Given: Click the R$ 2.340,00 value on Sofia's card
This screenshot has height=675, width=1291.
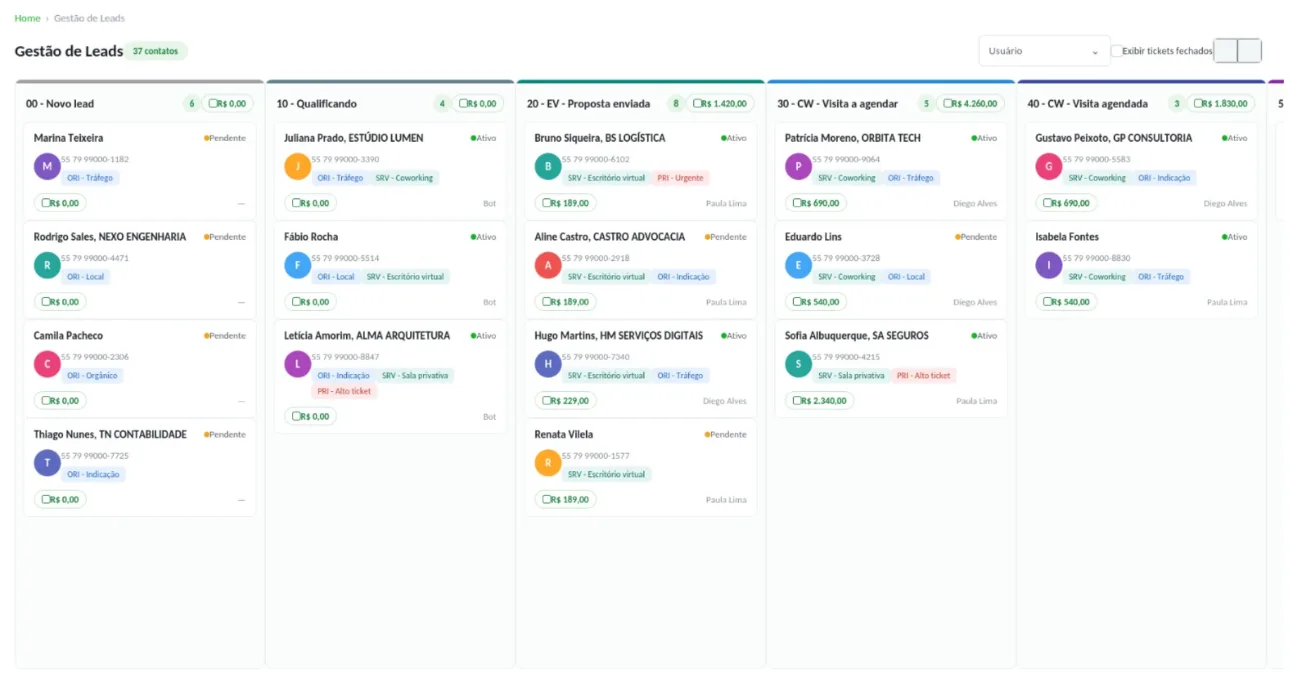Looking at the screenshot, I should click(x=820, y=401).
